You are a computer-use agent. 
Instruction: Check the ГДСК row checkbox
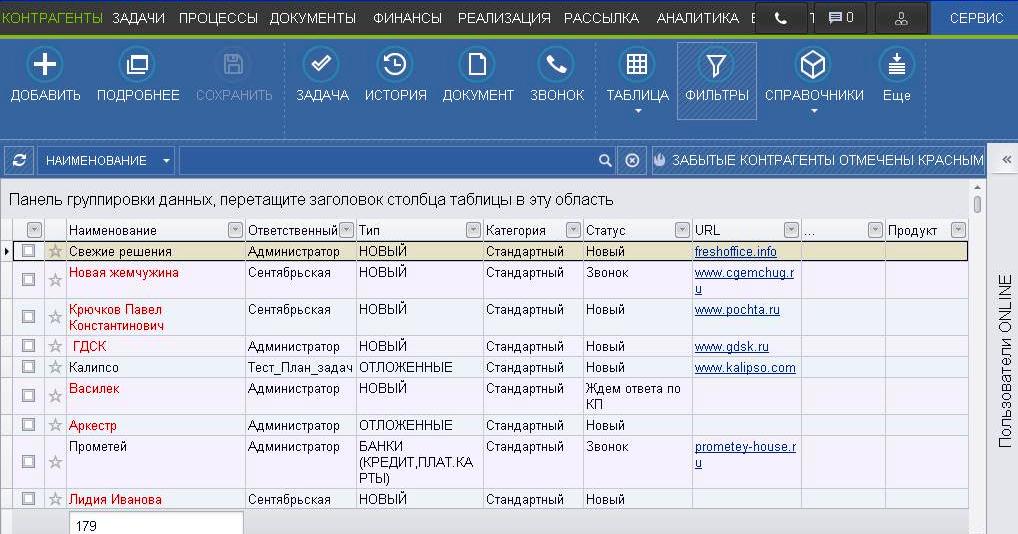coord(28,345)
